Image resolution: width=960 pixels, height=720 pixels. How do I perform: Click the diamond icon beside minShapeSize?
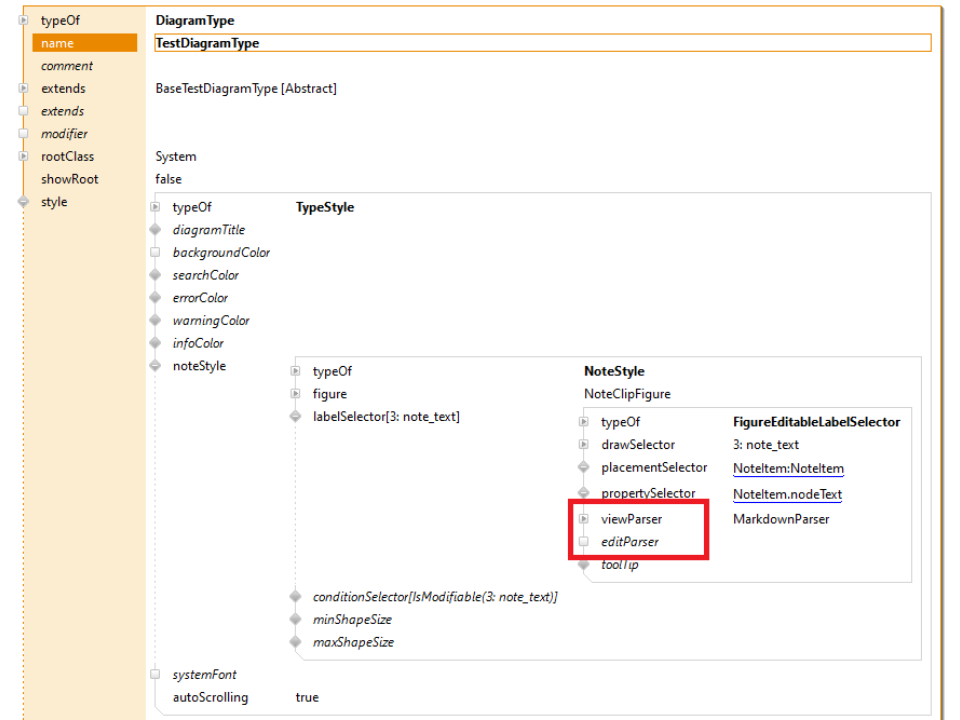[x=295, y=620]
